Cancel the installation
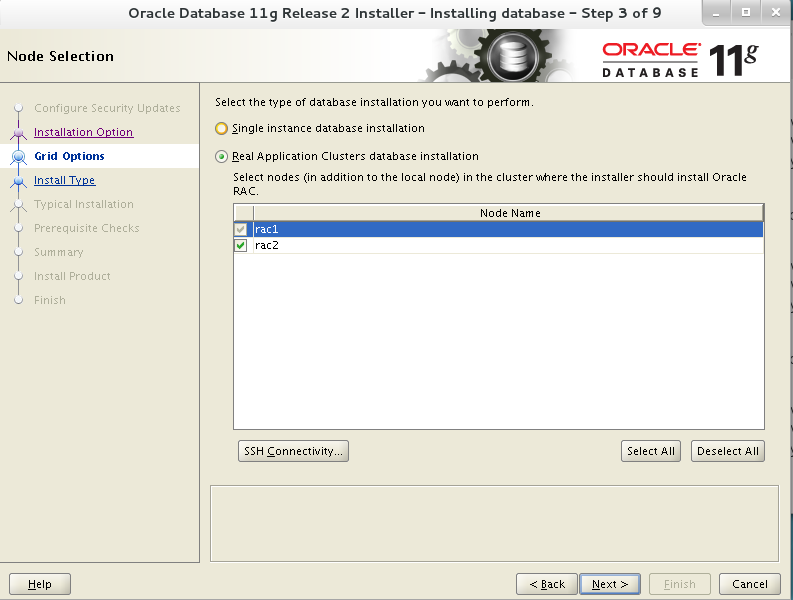 point(750,584)
